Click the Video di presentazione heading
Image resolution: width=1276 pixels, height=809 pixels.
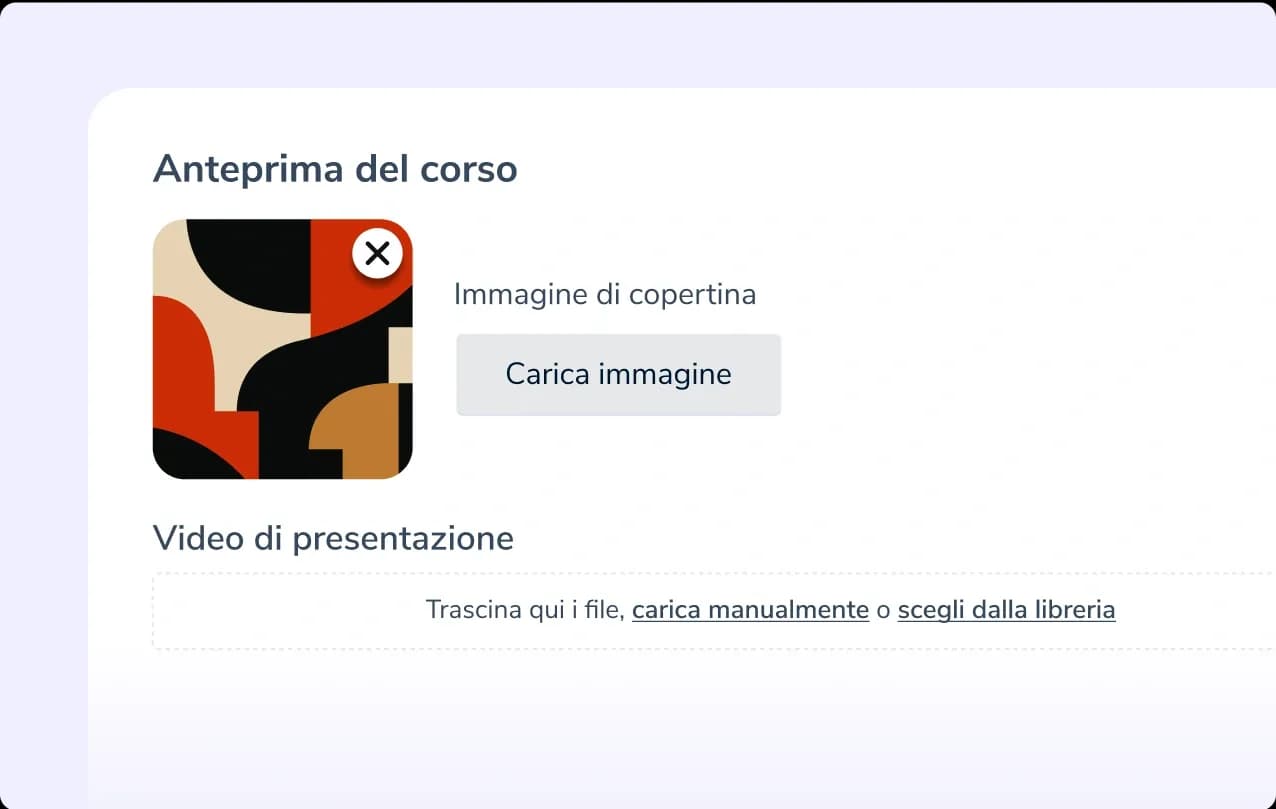[333, 538]
